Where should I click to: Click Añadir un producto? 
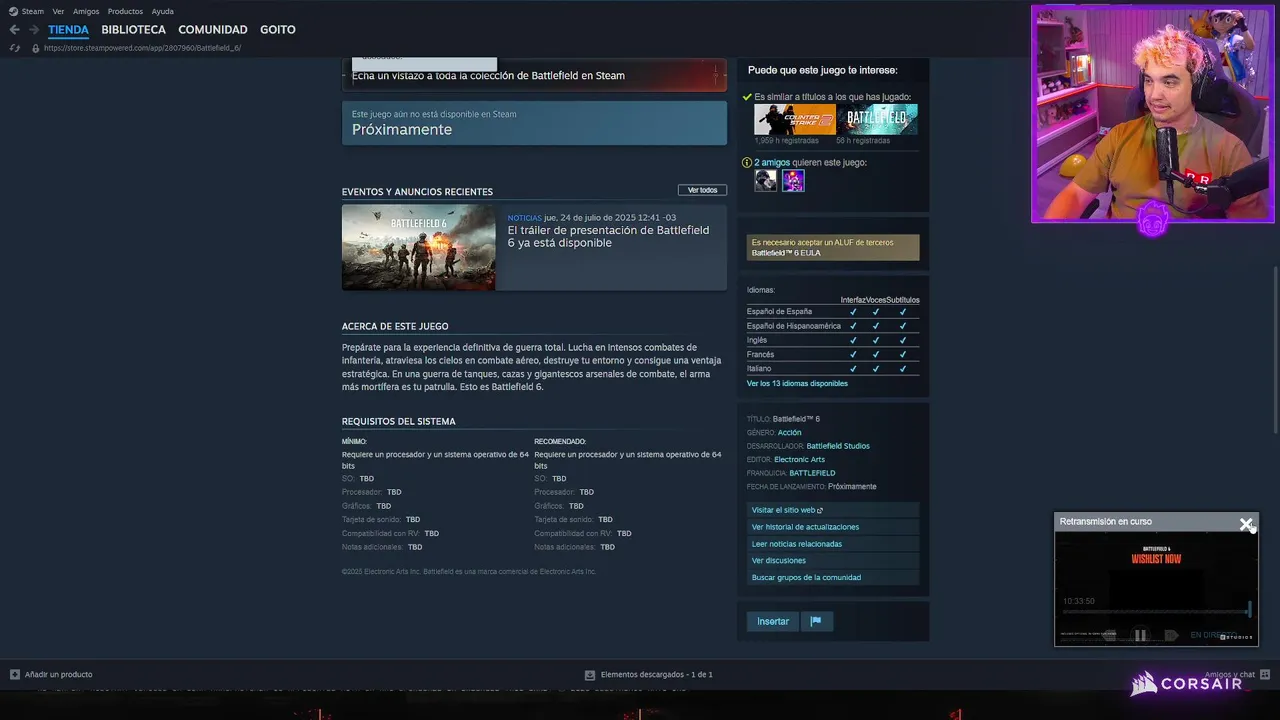(x=51, y=674)
